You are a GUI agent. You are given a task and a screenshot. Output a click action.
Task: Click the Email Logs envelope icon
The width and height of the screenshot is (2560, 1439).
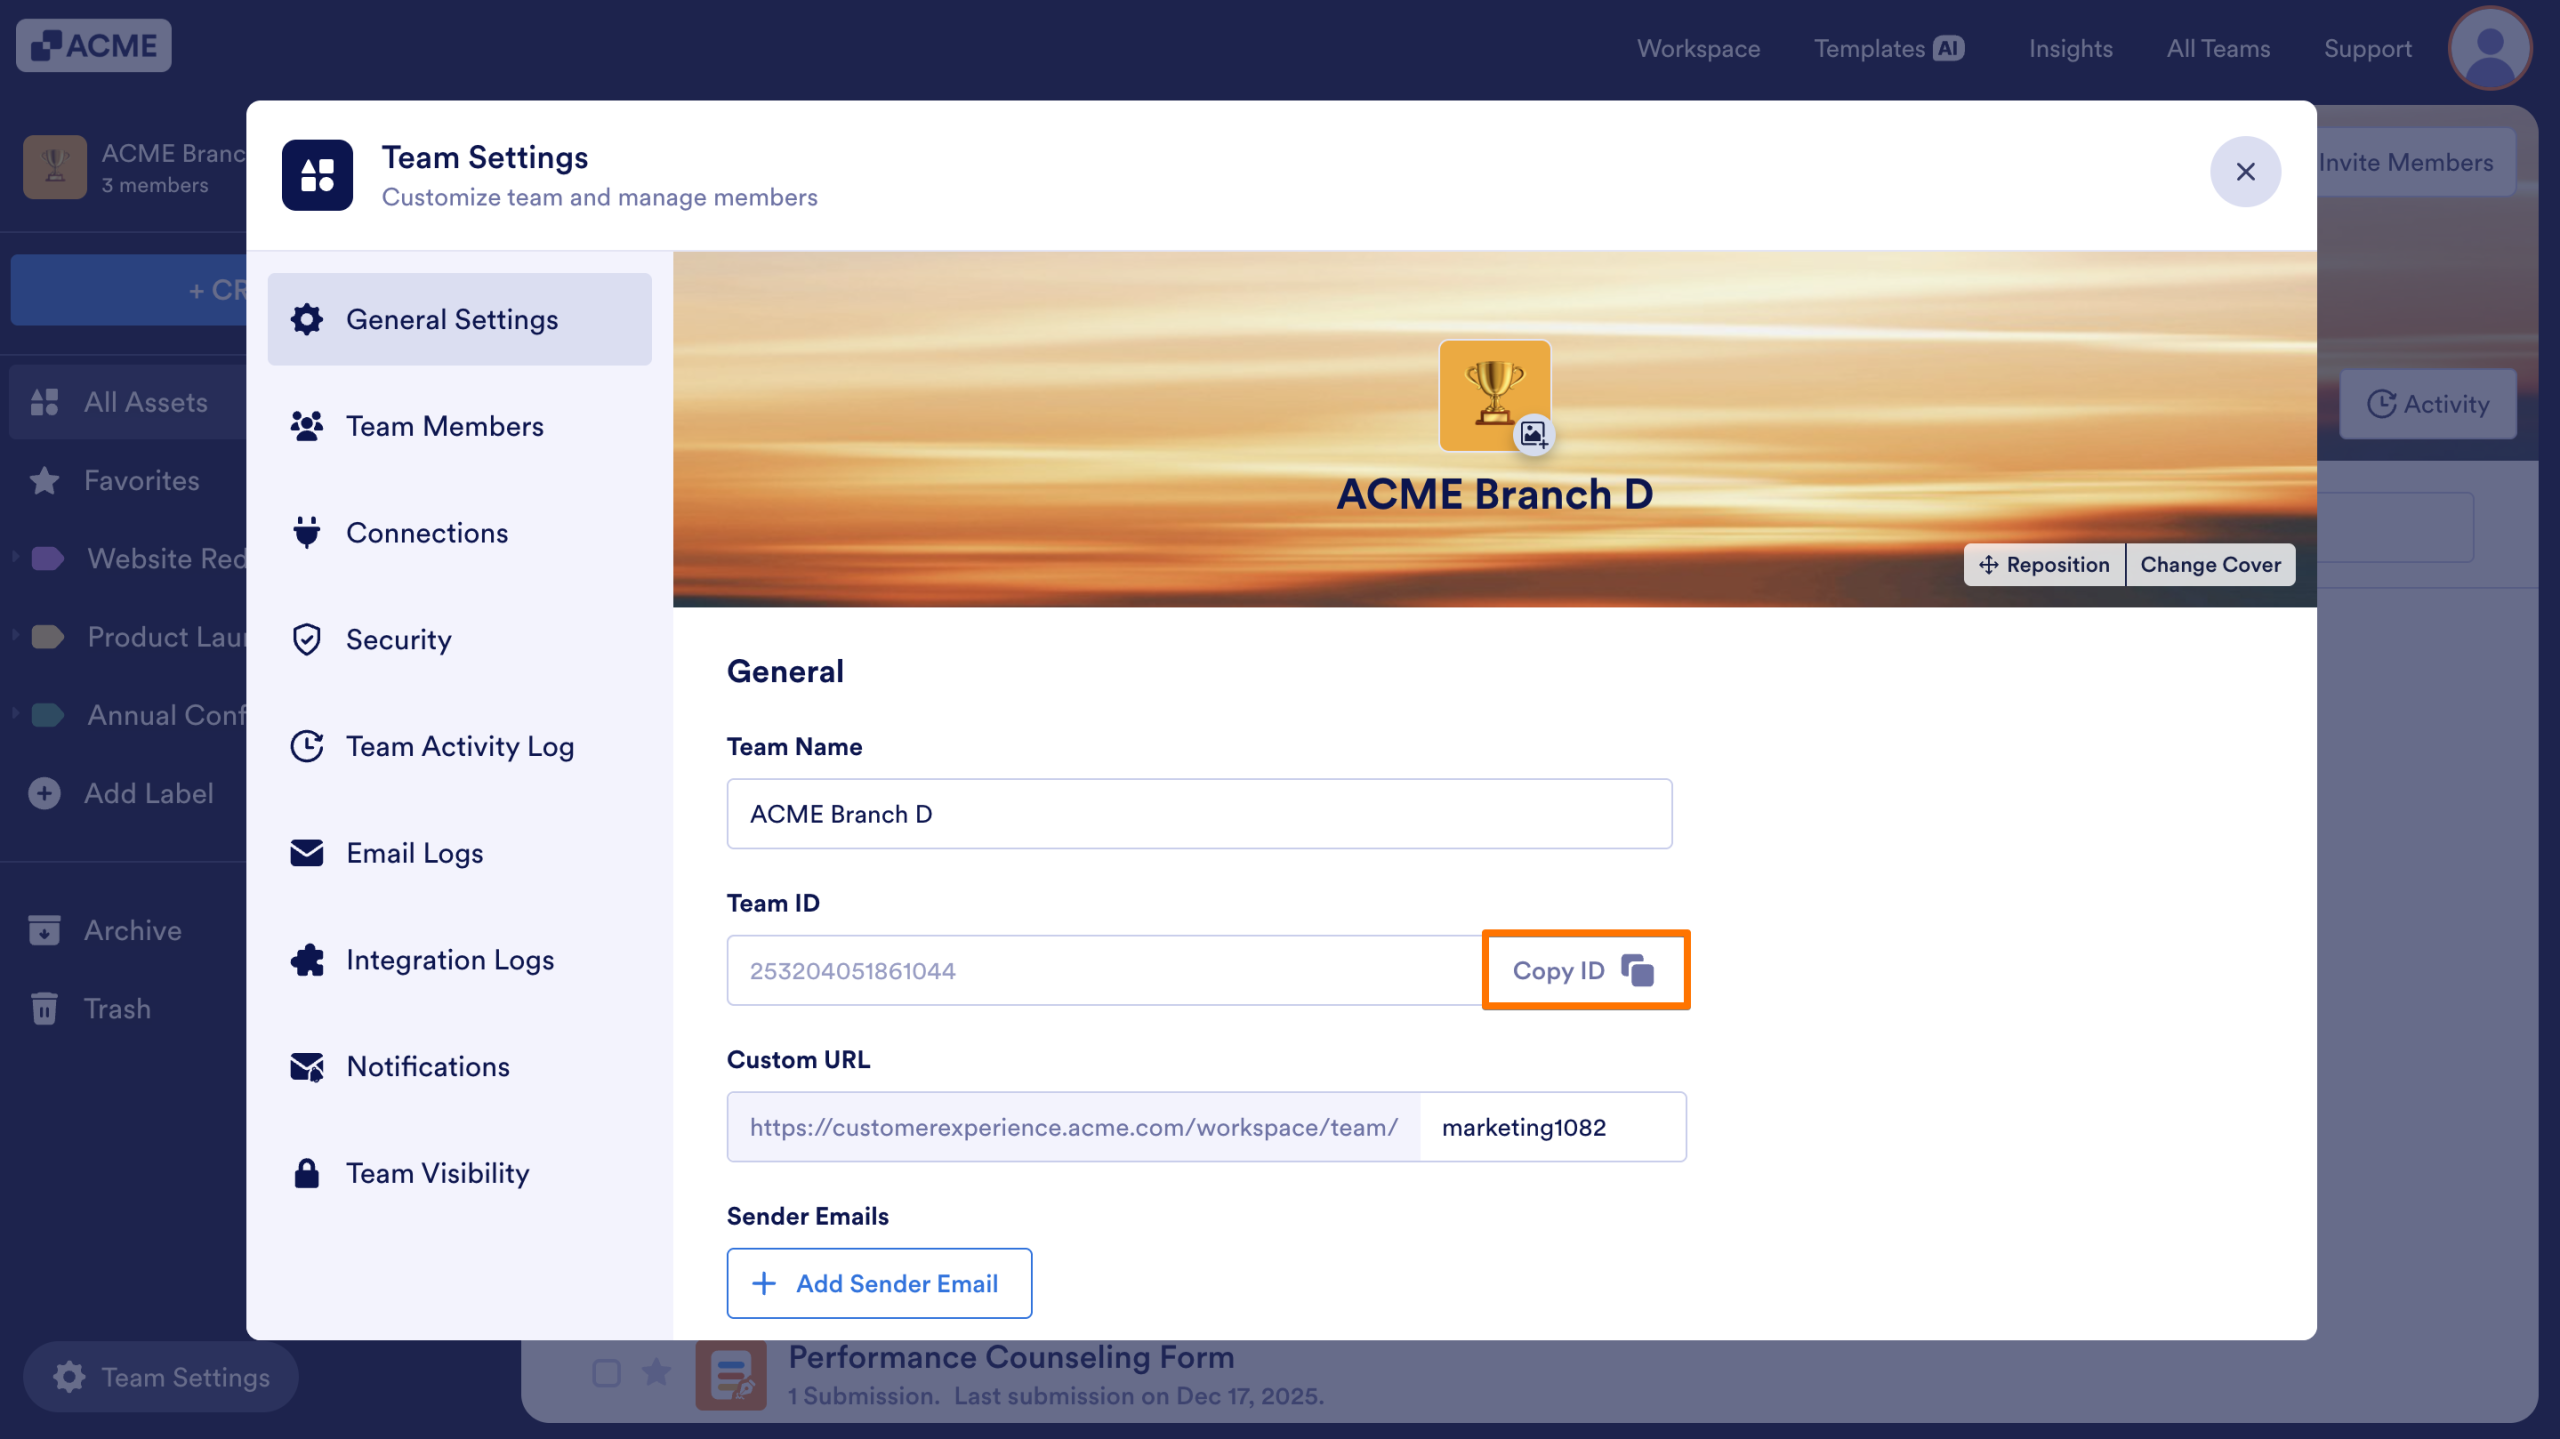click(x=307, y=853)
